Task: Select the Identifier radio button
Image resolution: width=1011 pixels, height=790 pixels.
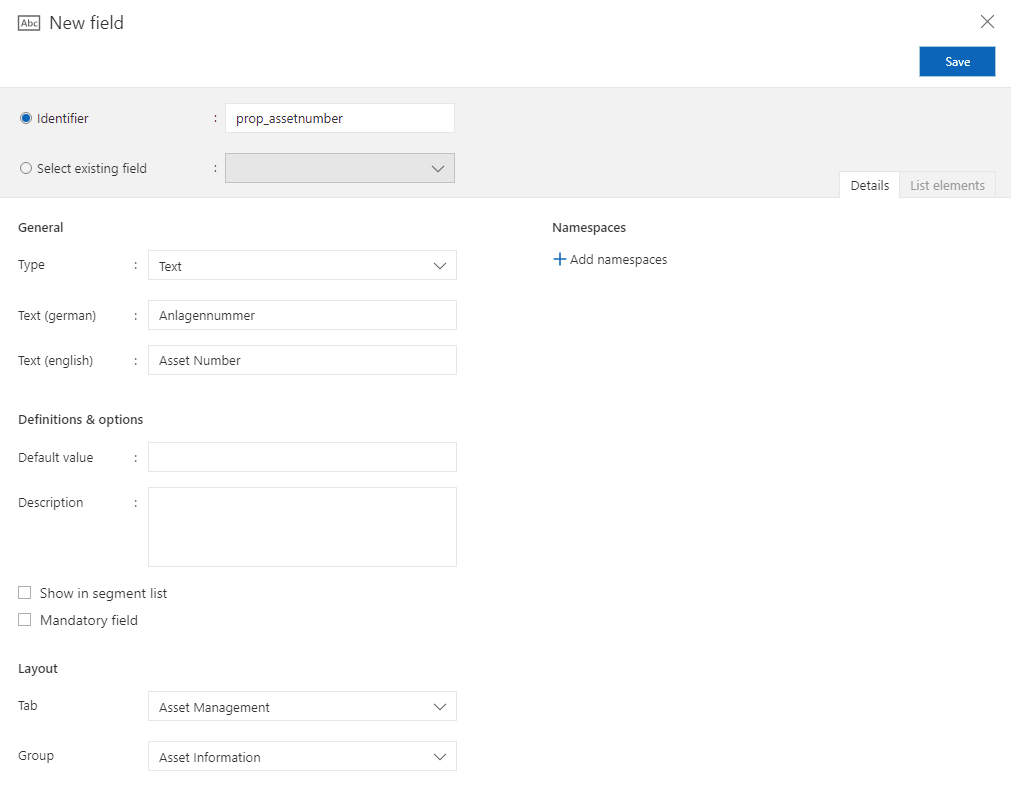Action: (x=25, y=117)
